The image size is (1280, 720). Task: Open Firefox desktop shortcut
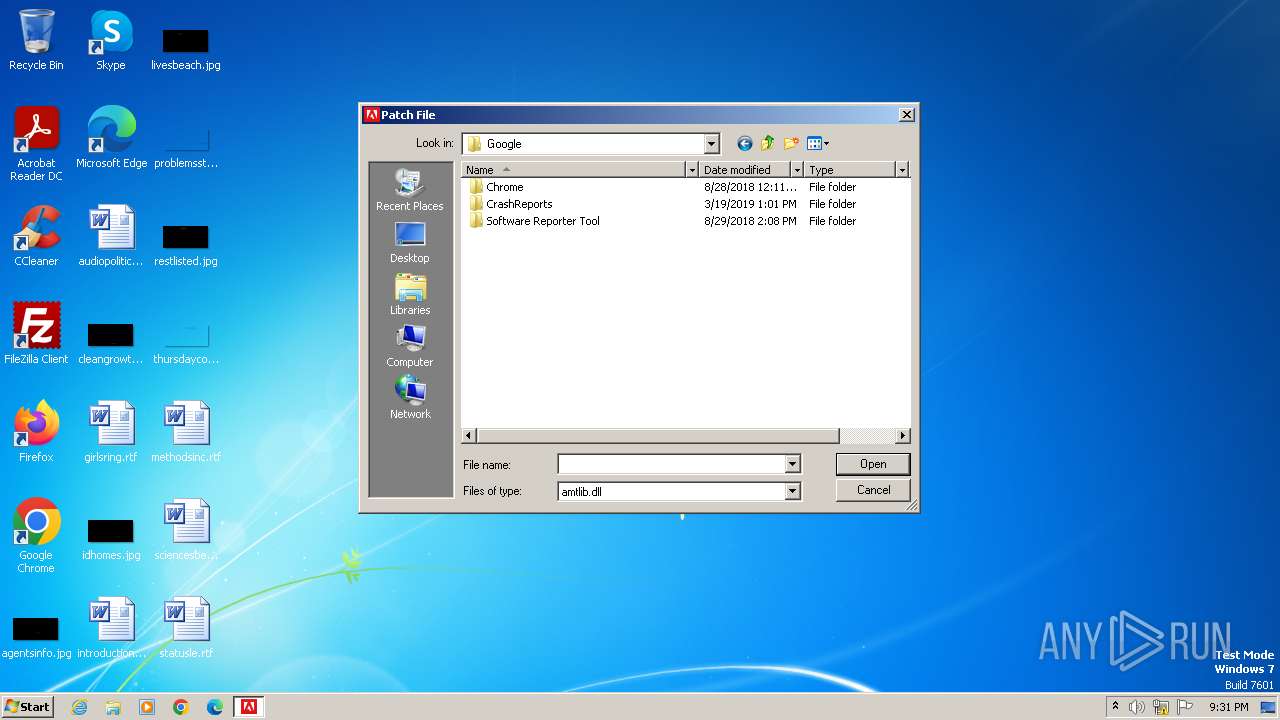click(x=36, y=432)
